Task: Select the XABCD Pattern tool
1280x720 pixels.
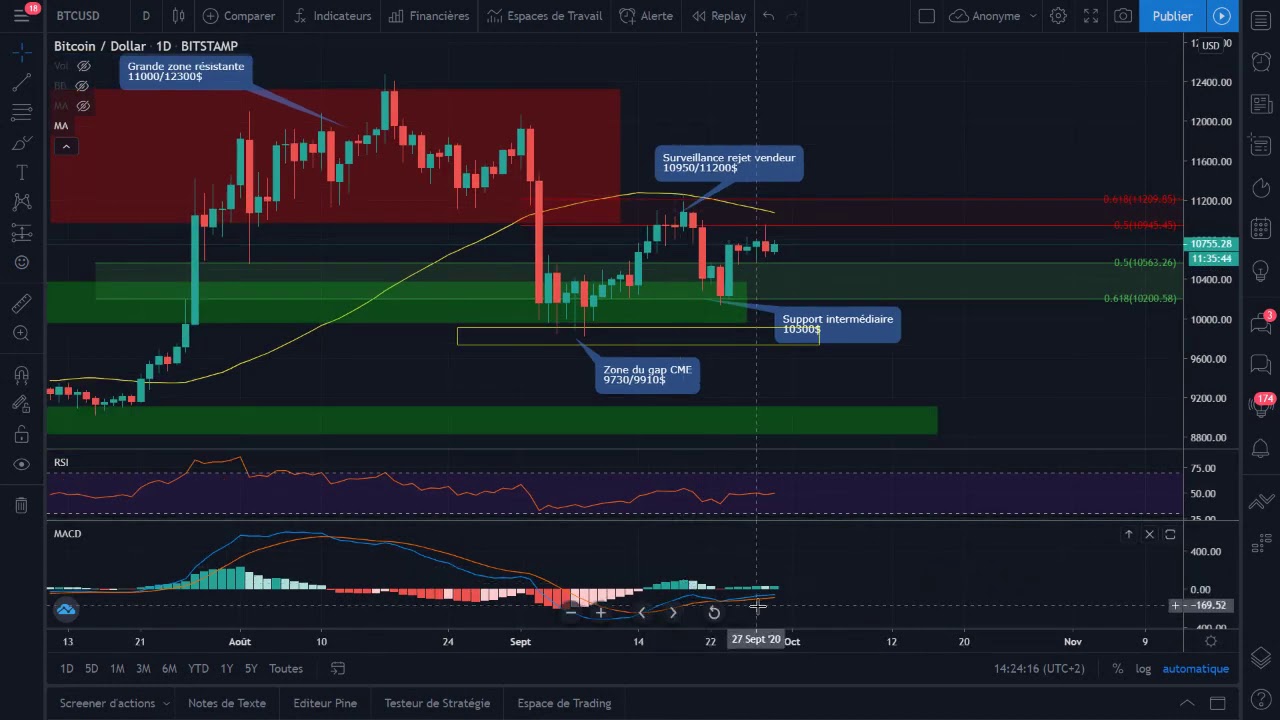Action: pos(21,202)
